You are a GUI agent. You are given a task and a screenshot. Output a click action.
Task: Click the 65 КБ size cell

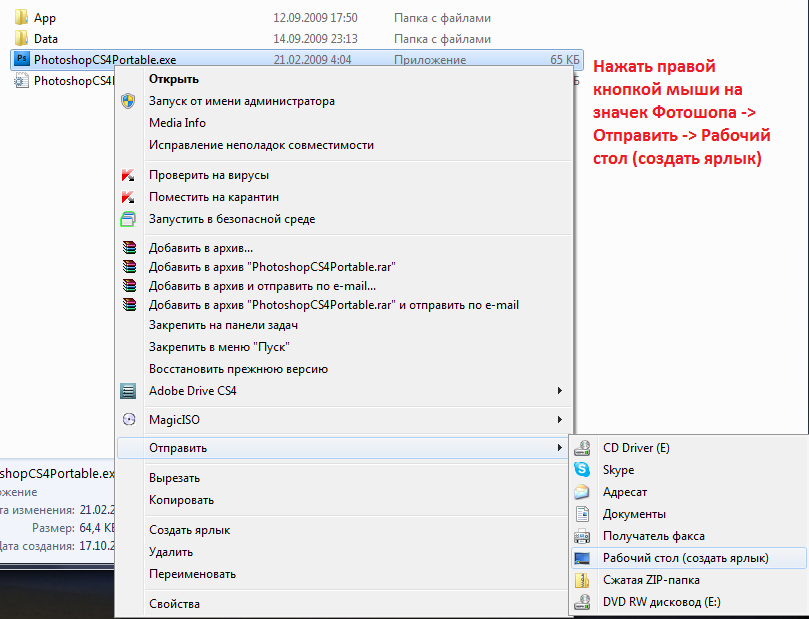tap(564, 60)
